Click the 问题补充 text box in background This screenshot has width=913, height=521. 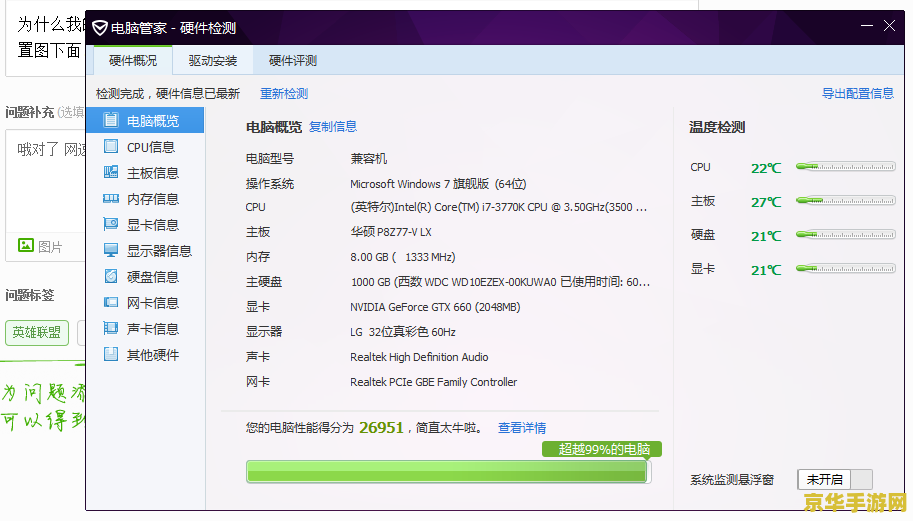tap(46, 180)
